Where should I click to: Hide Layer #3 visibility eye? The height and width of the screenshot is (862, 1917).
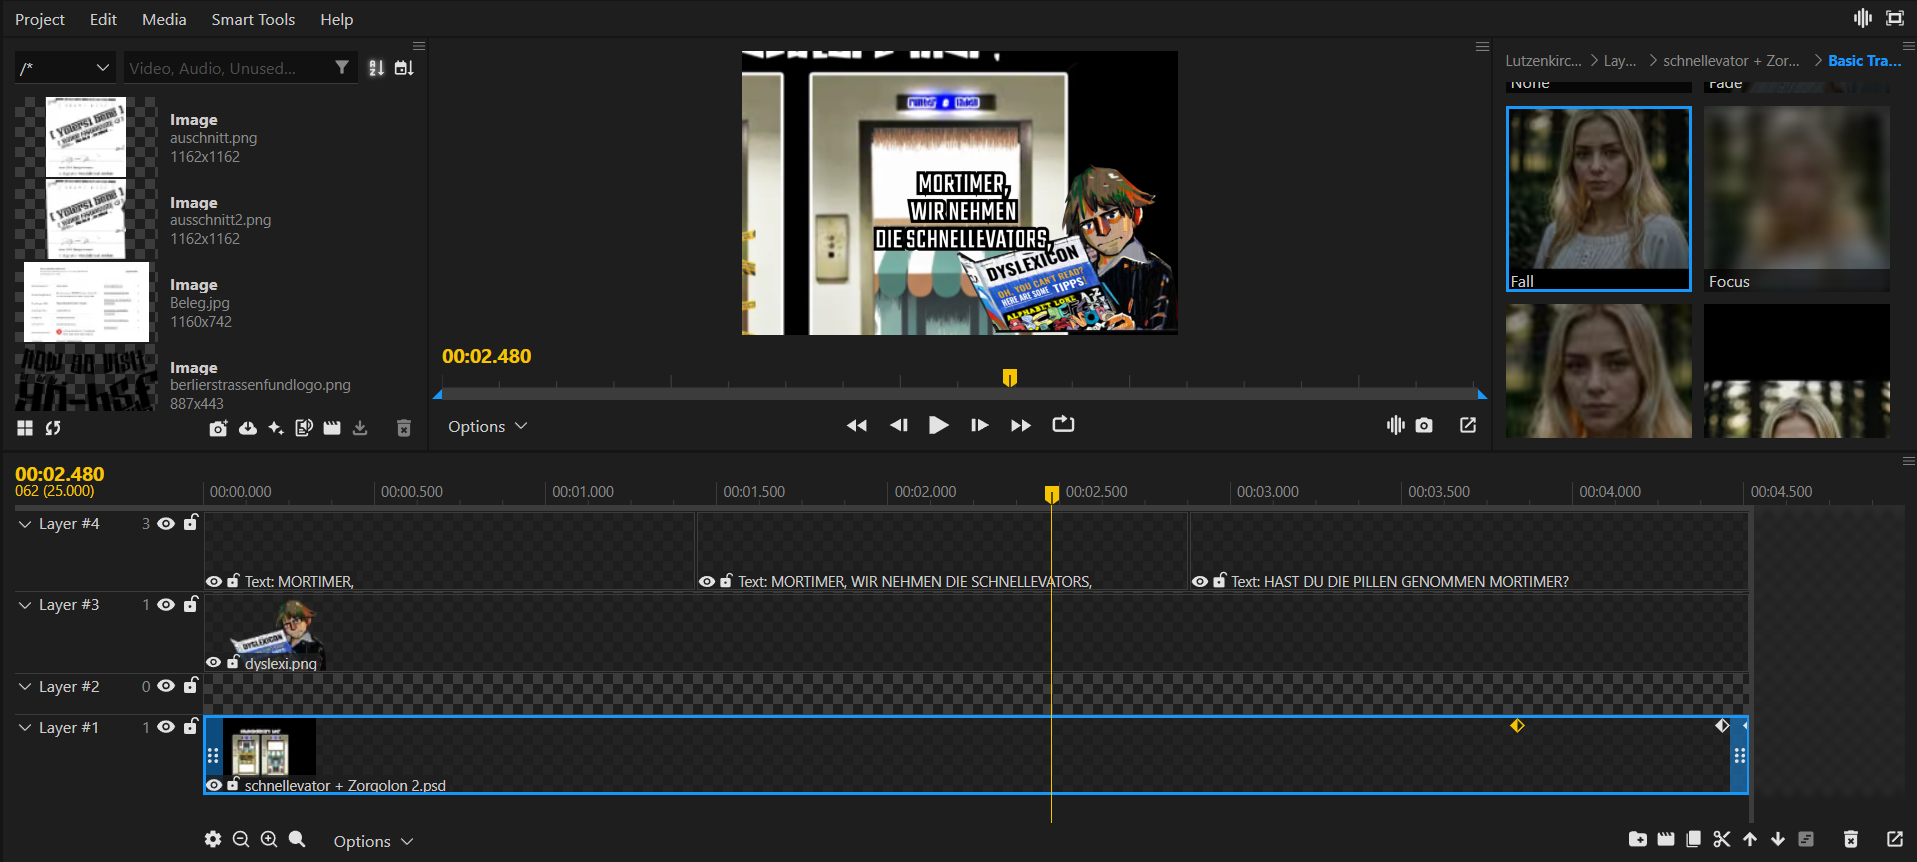click(x=166, y=604)
